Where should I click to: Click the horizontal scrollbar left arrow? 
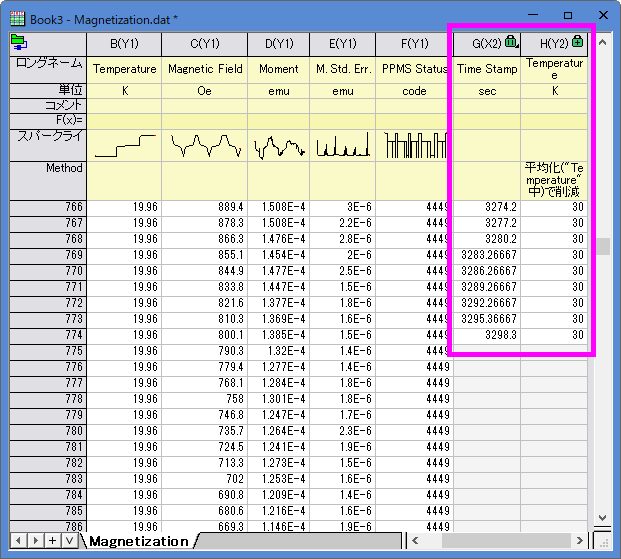tap(415, 540)
